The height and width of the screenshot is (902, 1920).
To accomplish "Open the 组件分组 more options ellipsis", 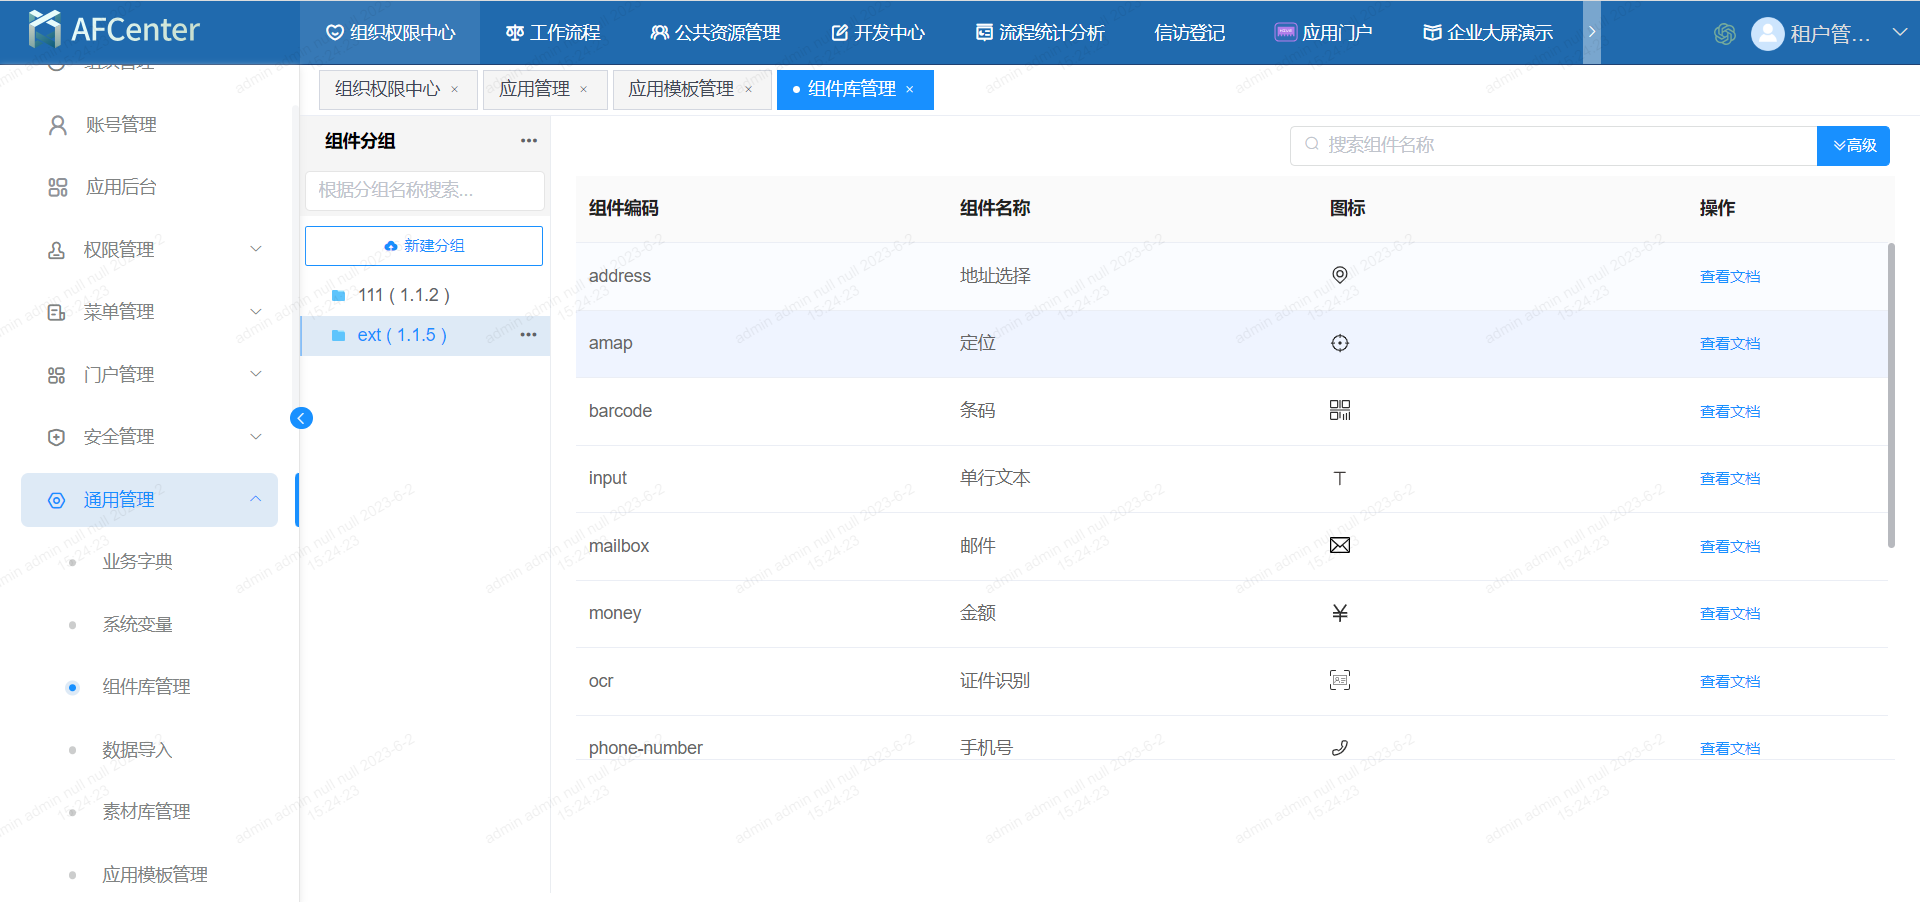I will (529, 141).
